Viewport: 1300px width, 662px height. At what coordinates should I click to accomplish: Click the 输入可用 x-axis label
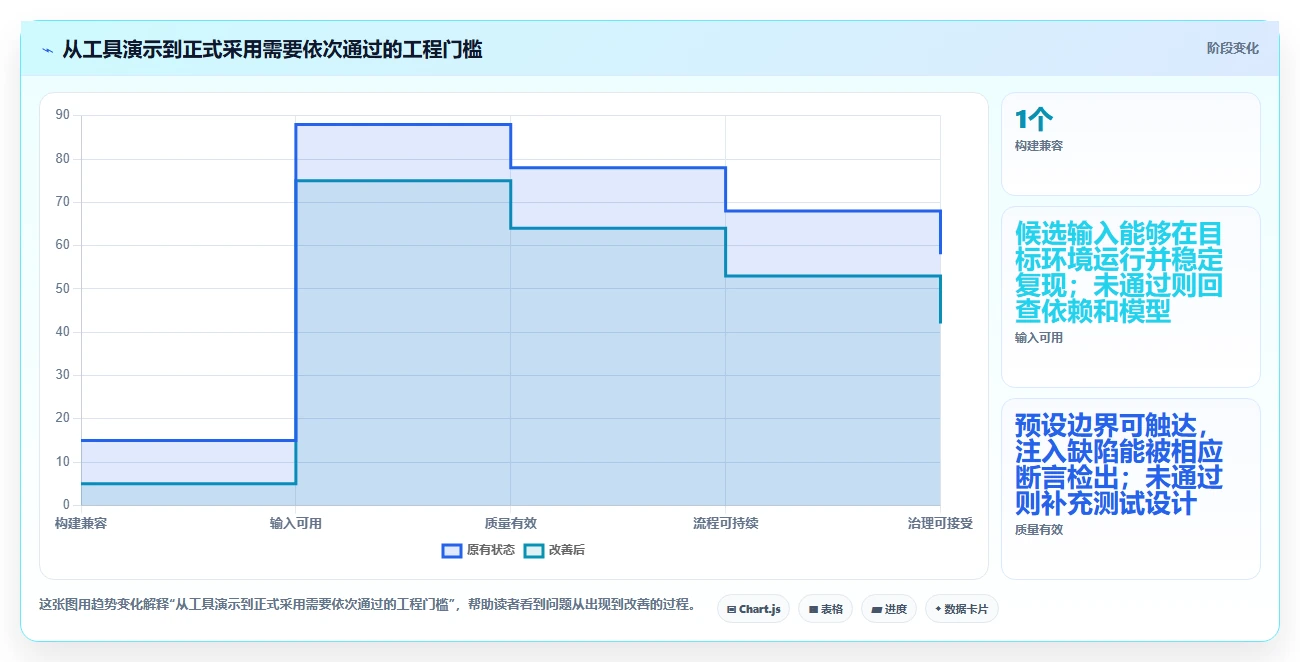(x=296, y=523)
